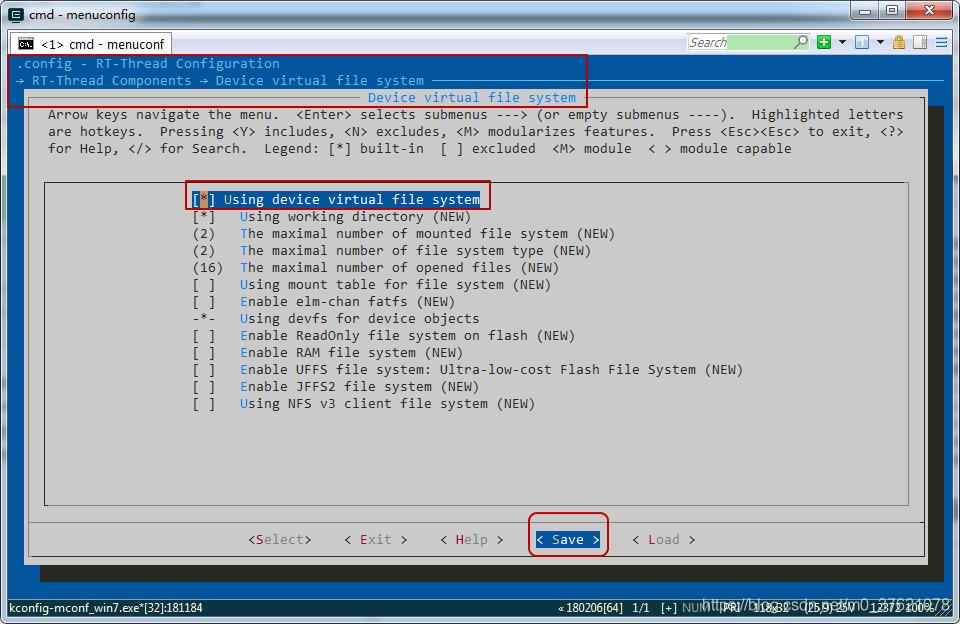This screenshot has width=960, height=624.
Task: Switch to the '<1> cmd - menuconf' tab
Action: pyautogui.click(x=91, y=44)
